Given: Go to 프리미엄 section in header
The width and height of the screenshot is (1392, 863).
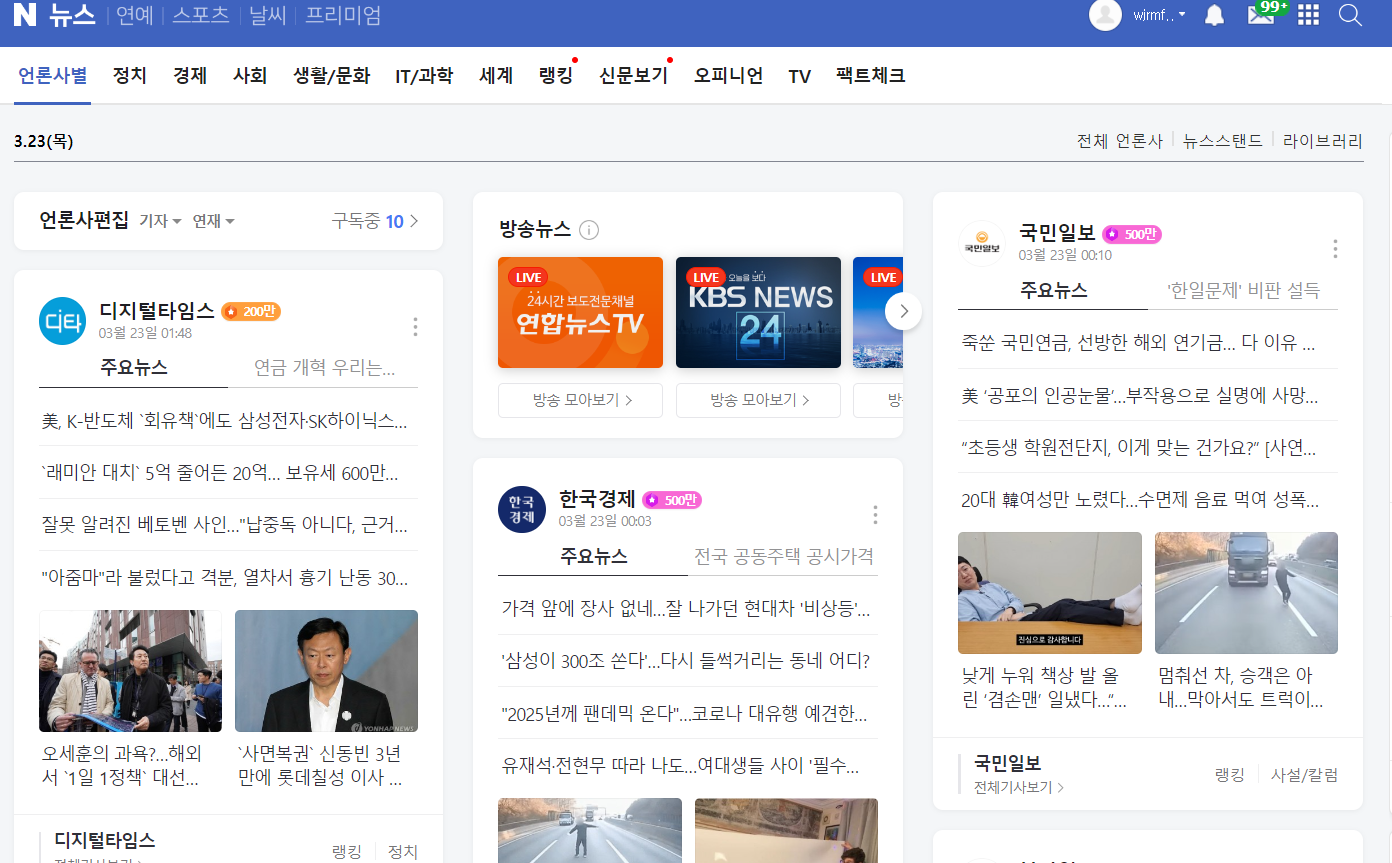Looking at the screenshot, I should click(343, 15).
